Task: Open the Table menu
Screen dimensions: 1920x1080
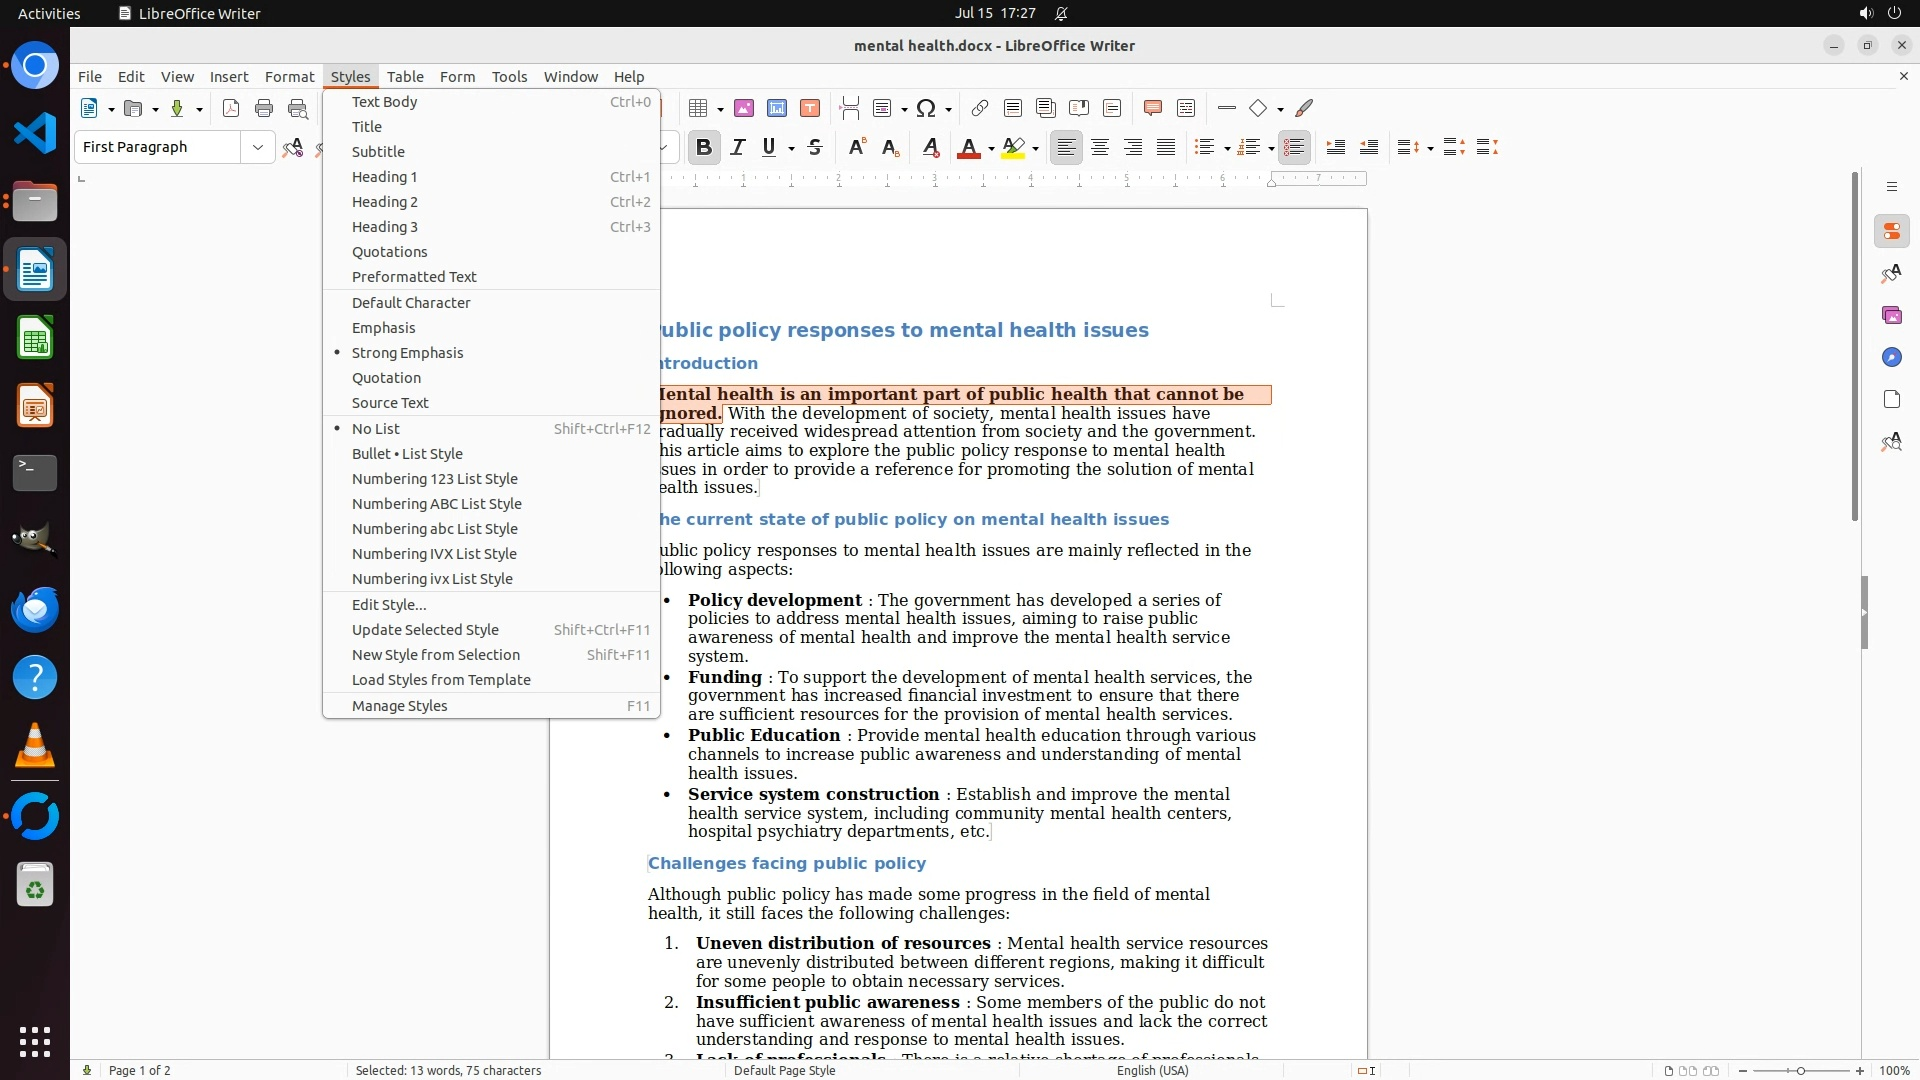Action: pos(405,76)
